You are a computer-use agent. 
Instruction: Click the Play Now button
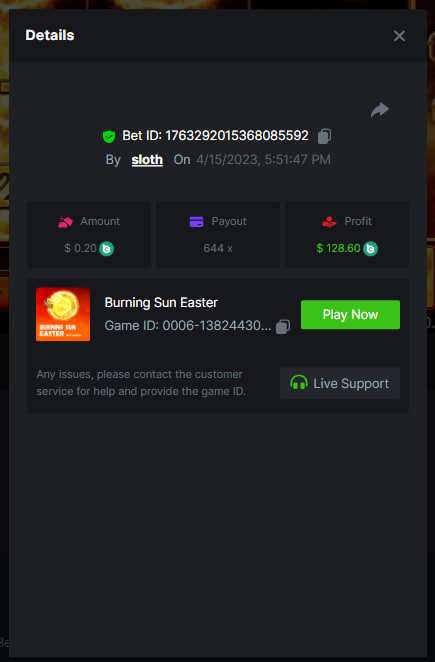[350, 315]
